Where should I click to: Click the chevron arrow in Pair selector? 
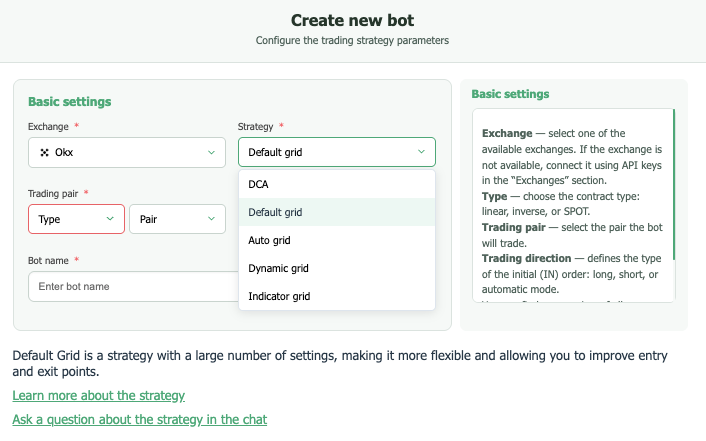coord(211,219)
